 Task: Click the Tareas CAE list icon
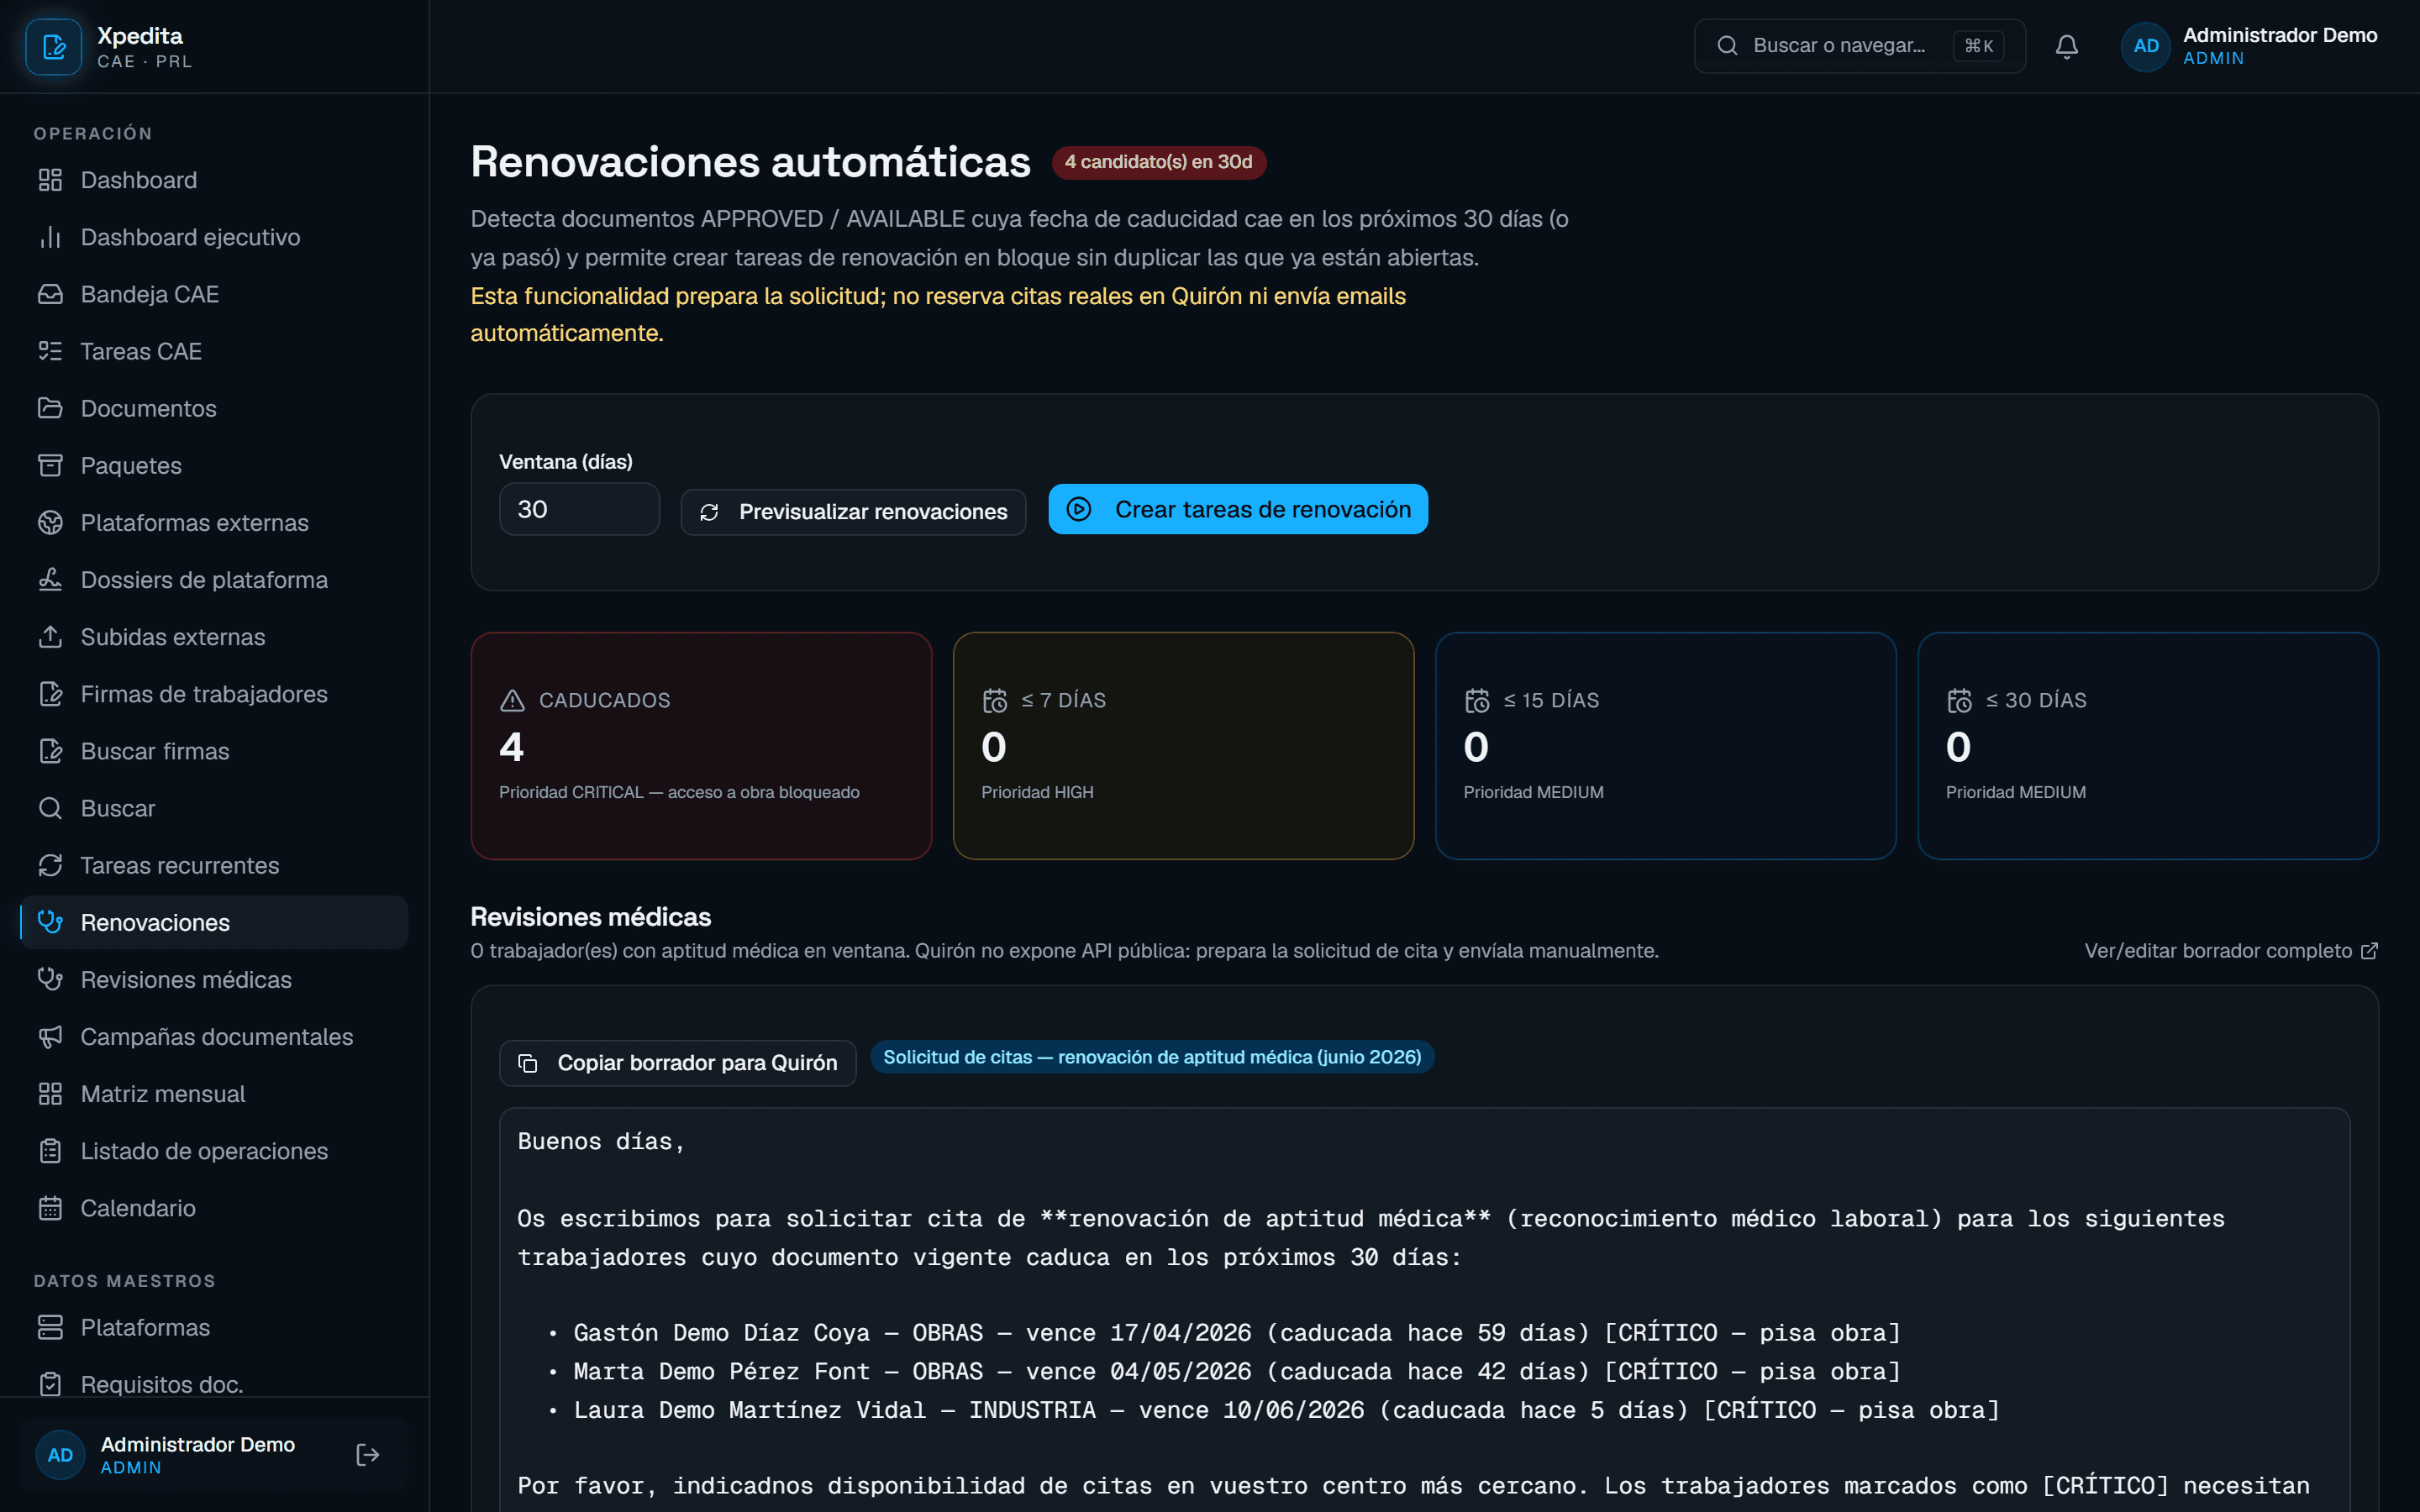tap(50, 351)
